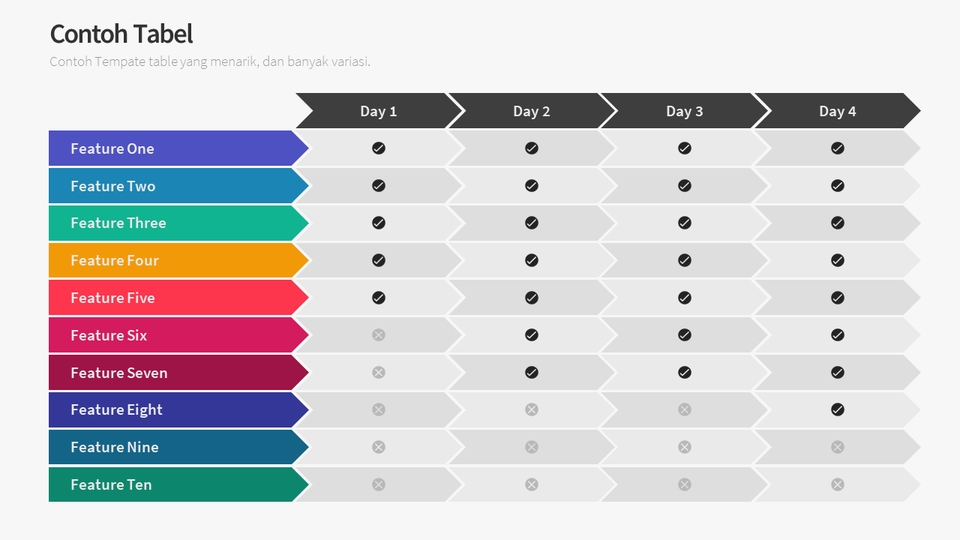Click the checkmark for Feature Three Day 2

531,223
